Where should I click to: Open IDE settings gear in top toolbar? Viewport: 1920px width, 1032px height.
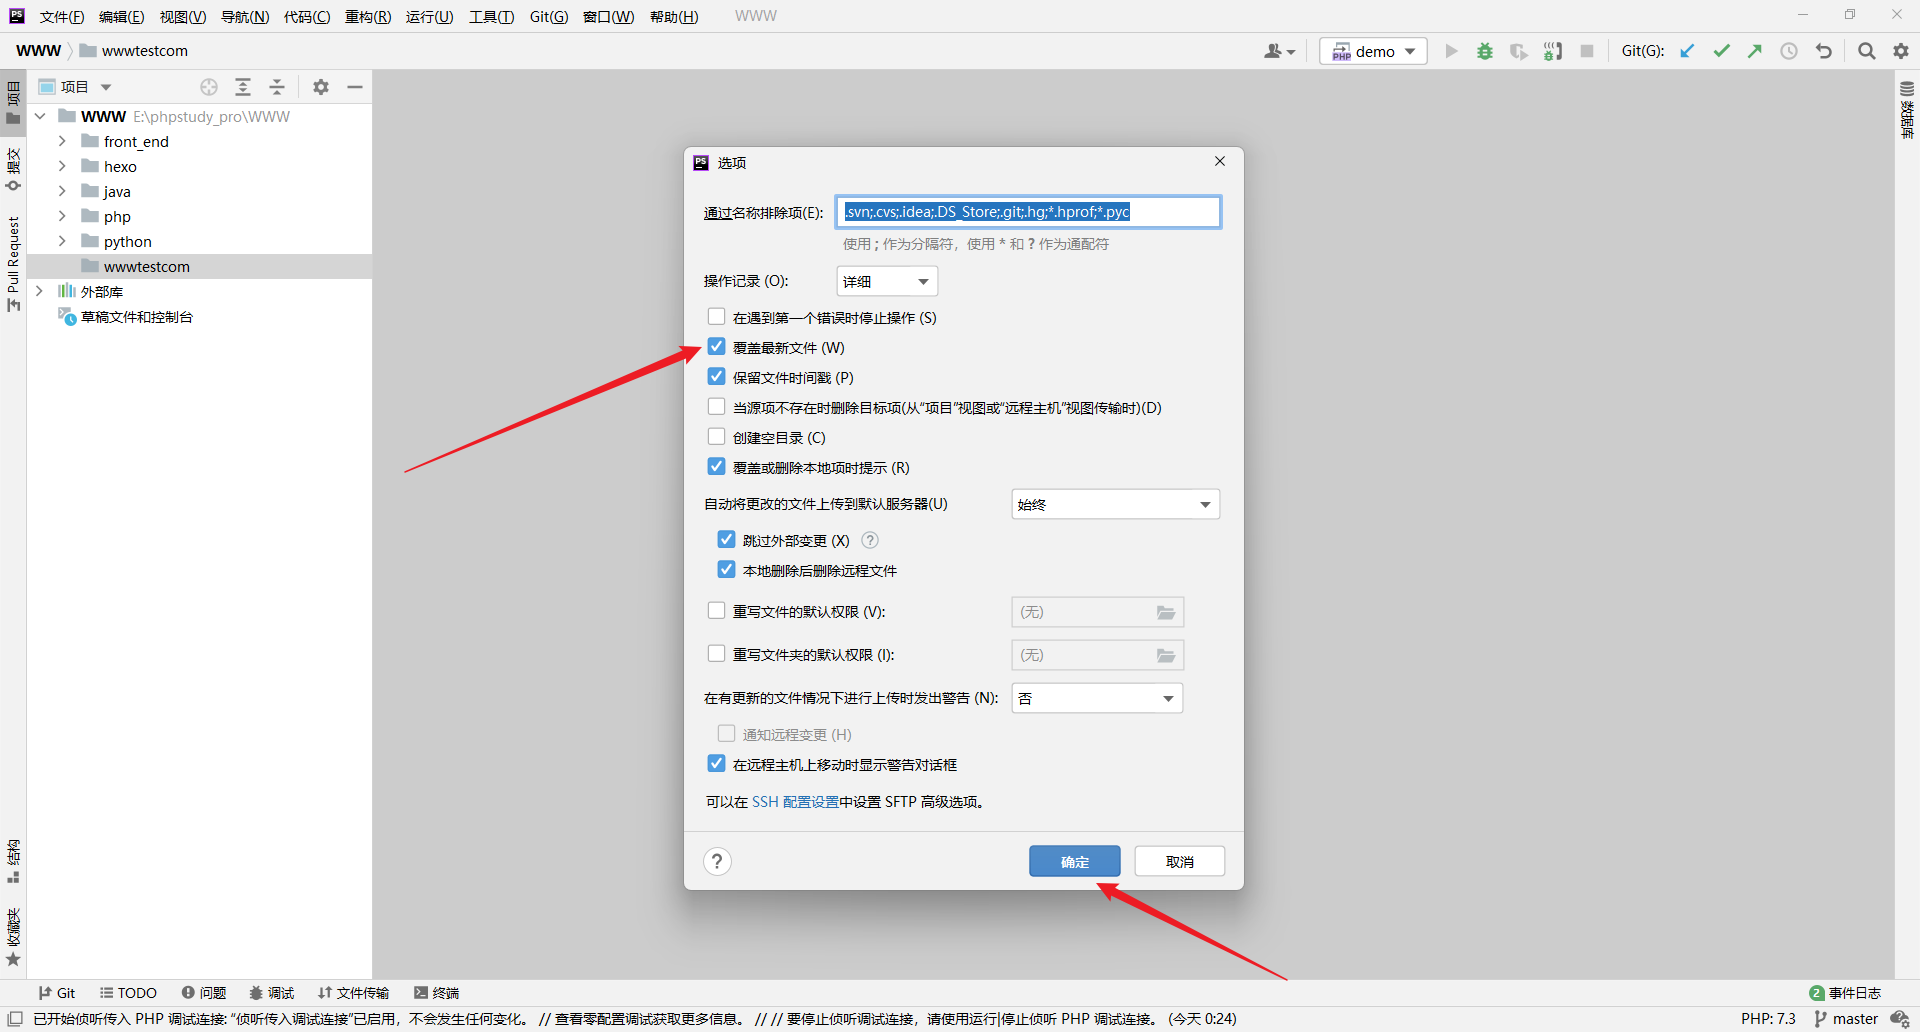pyautogui.click(x=1901, y=51)
